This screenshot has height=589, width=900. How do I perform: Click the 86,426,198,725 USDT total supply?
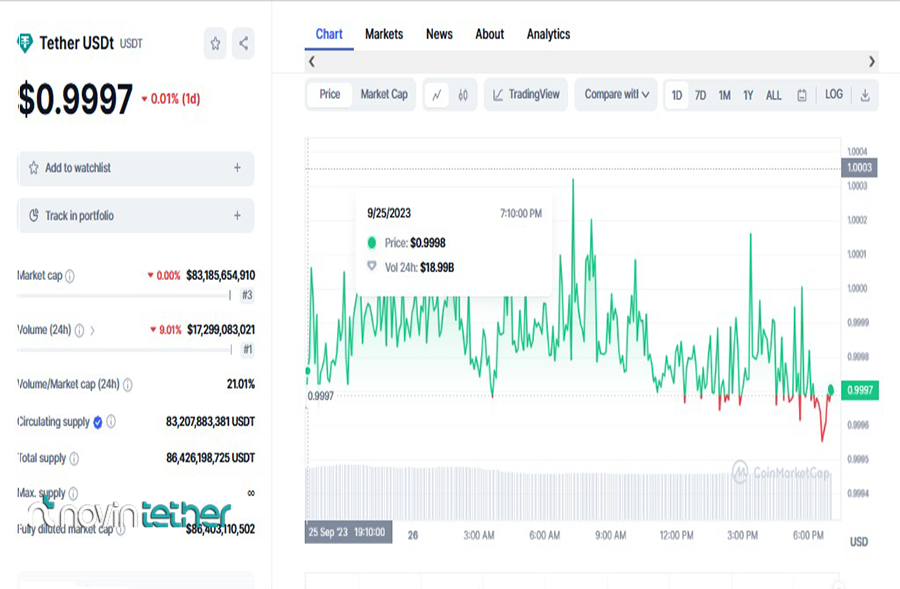[210, 458]
